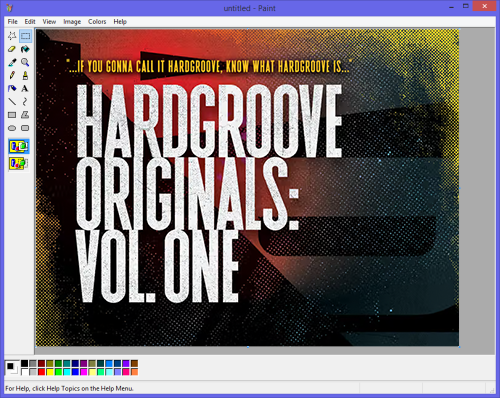The height and width of the screenshot is (398, 500).
Task: Select the Rounded Rectangle tool
Action: tap(25, 128)
